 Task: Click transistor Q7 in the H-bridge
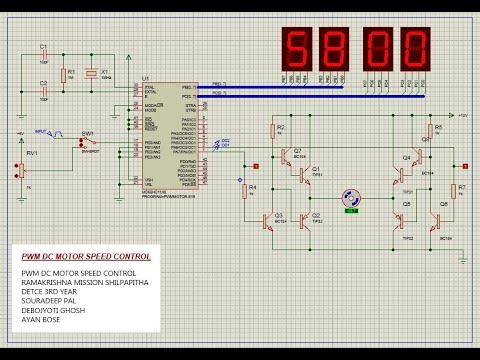(x=286, y=157)
